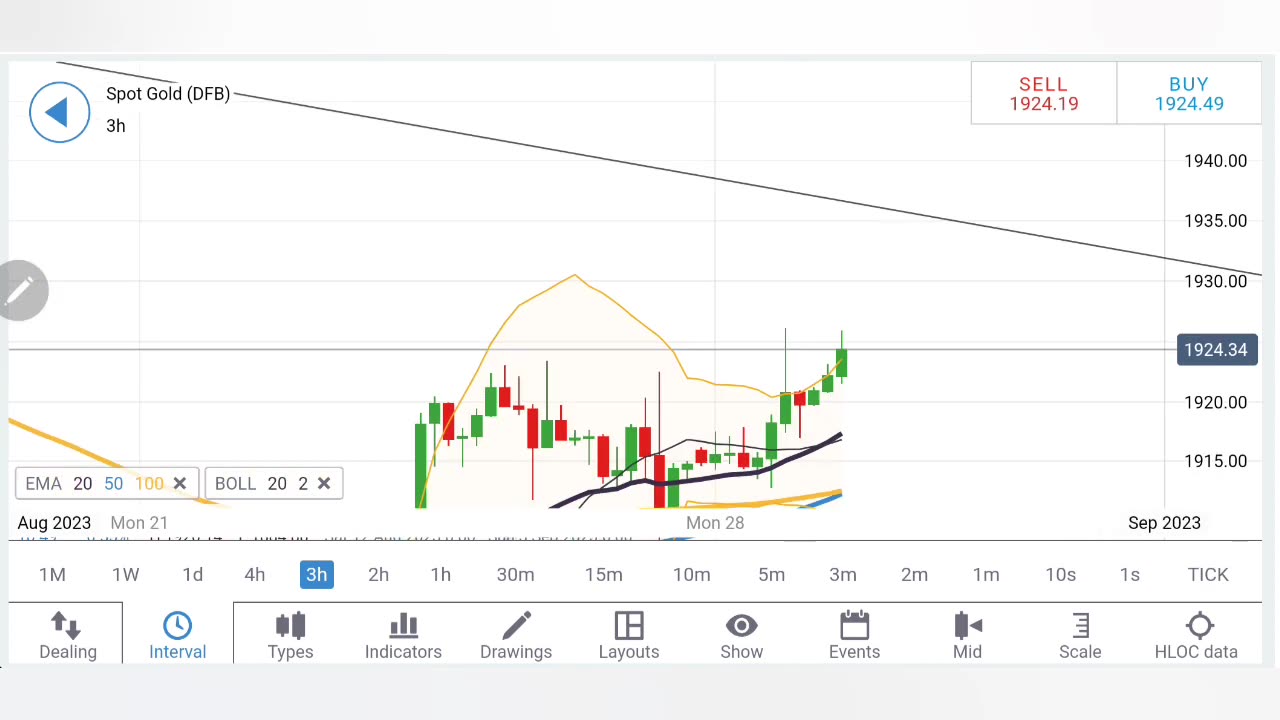Select the 10s interval
This screenshot has width=1280, height=720.
[x=1060, y=575]
